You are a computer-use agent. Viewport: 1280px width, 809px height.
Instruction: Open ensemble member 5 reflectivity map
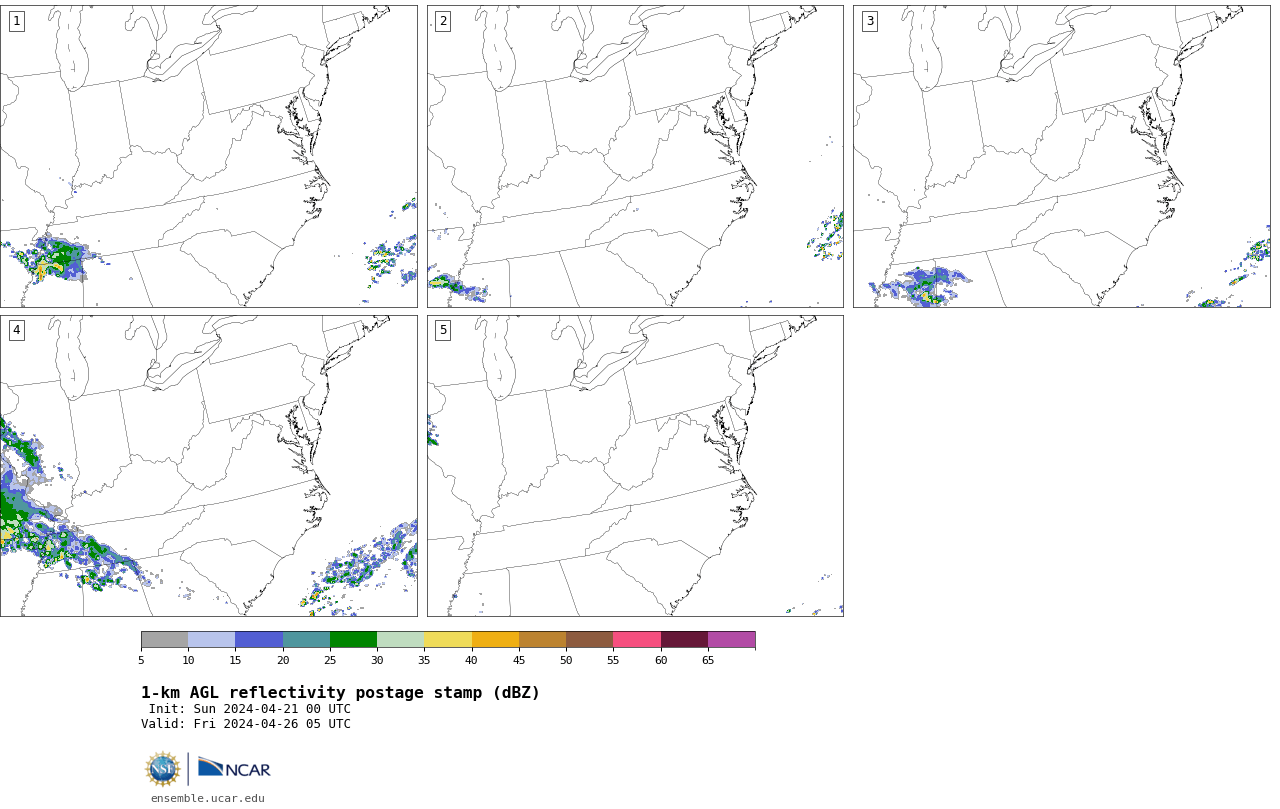635,466
